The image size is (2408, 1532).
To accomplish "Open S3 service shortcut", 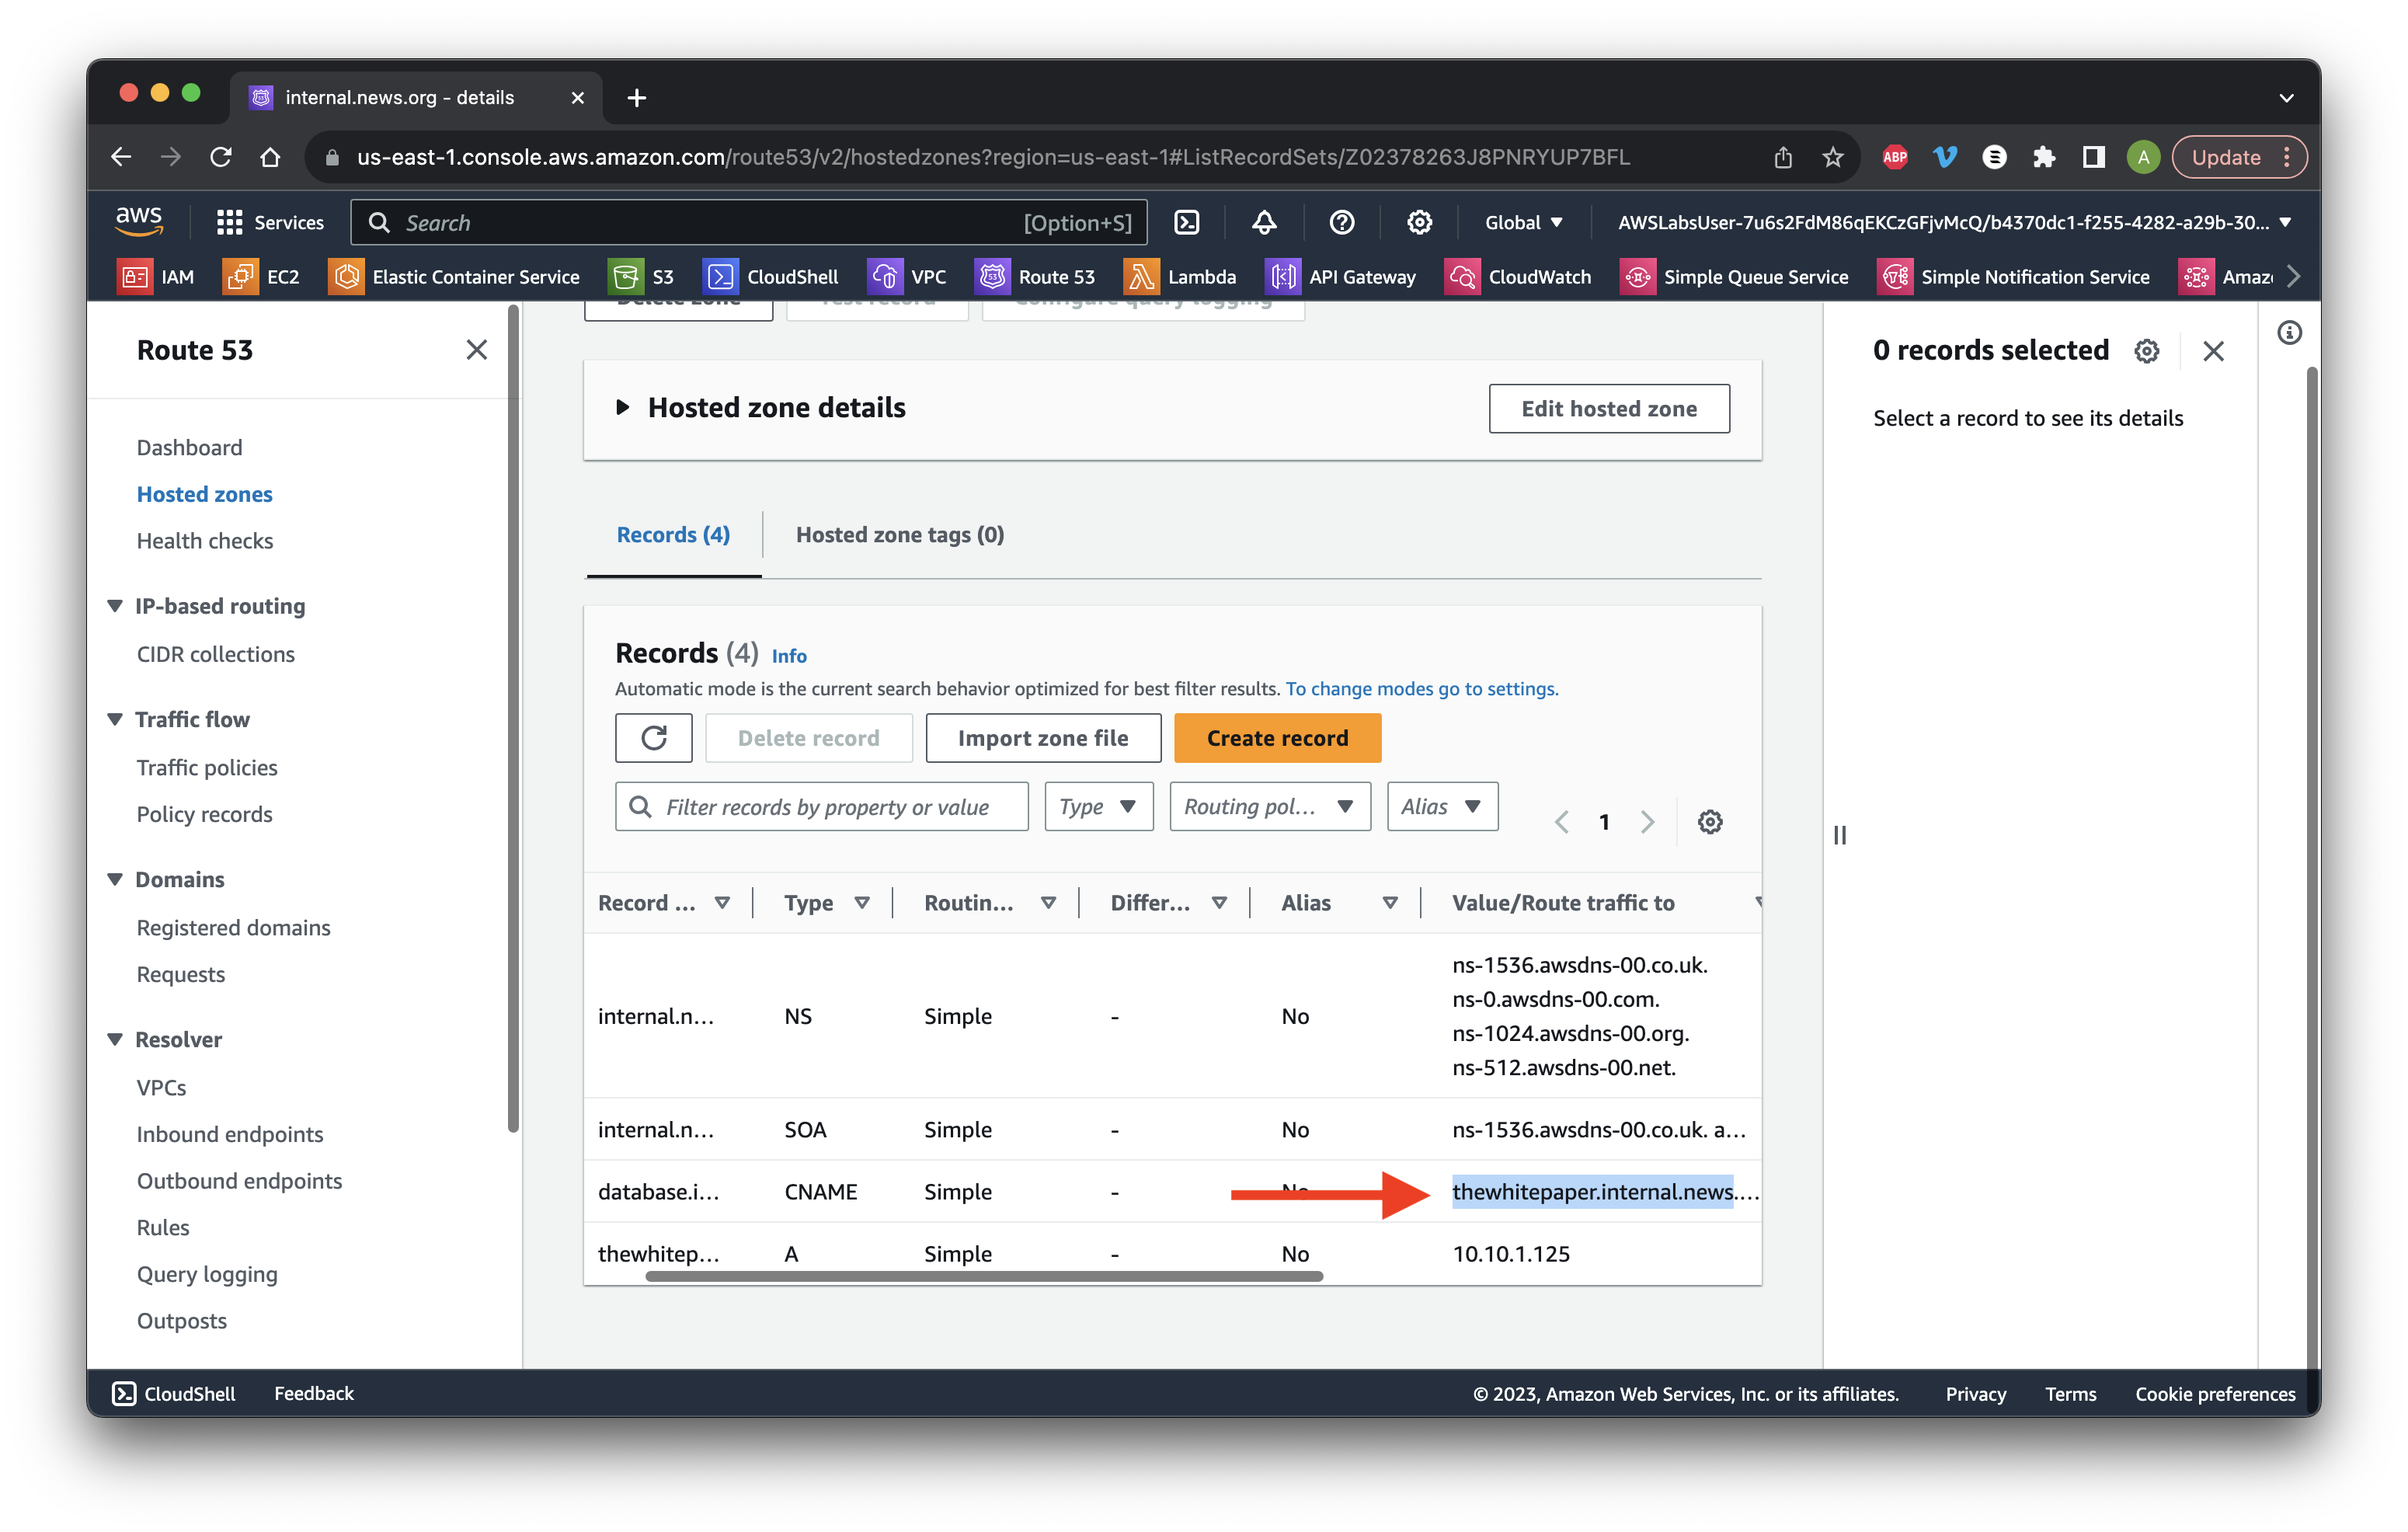I will (x=642, y=277).
